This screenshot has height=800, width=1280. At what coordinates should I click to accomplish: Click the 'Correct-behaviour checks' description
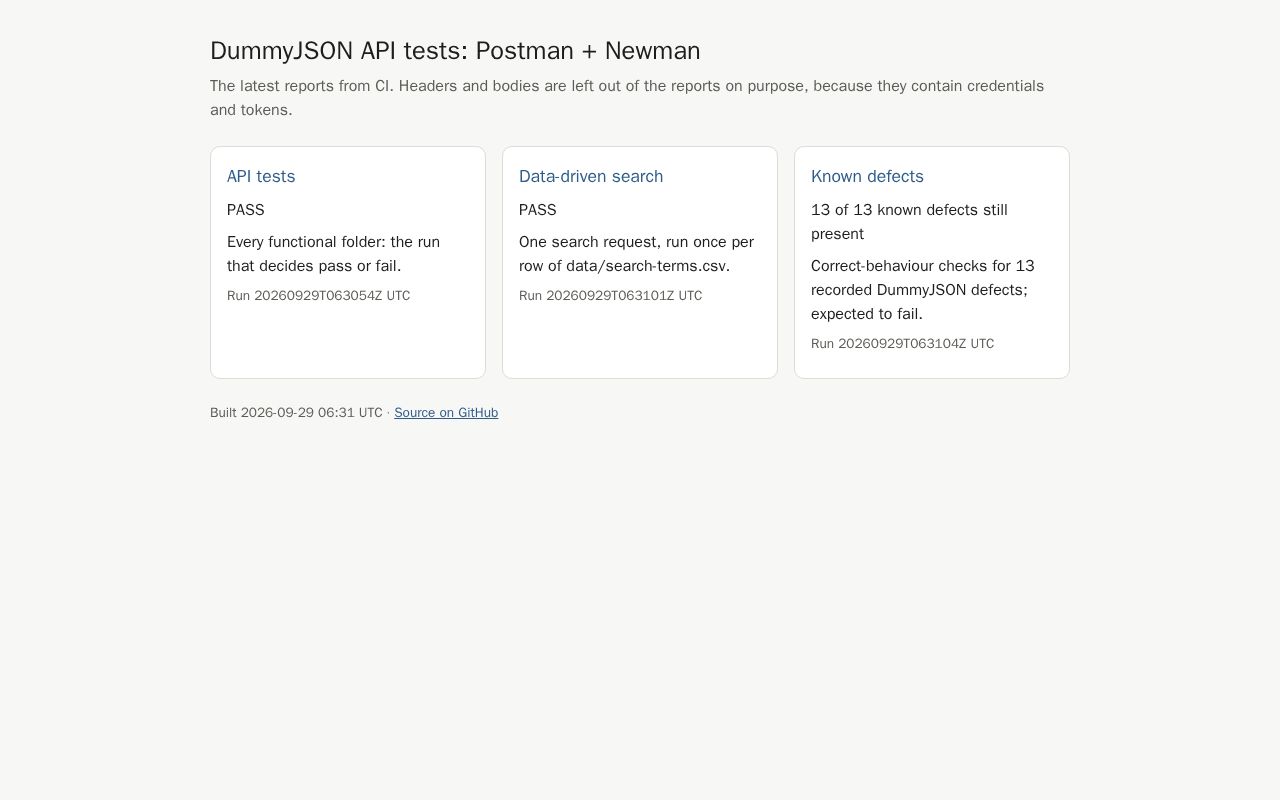[922, 290]
